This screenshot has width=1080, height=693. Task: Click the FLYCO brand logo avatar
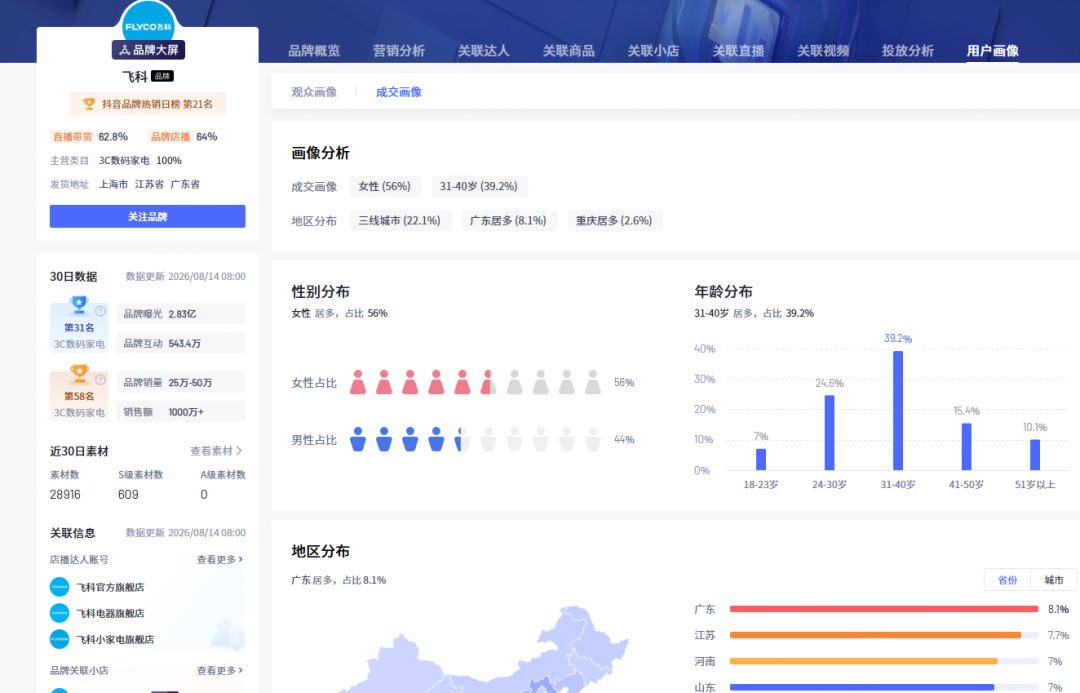point(148,22)
